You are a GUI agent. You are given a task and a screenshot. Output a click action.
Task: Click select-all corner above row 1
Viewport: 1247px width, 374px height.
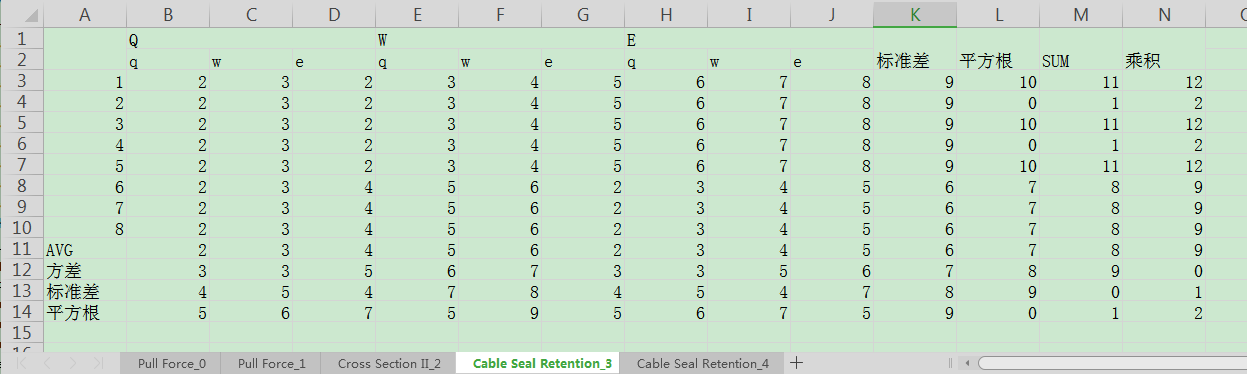point(22,14)
